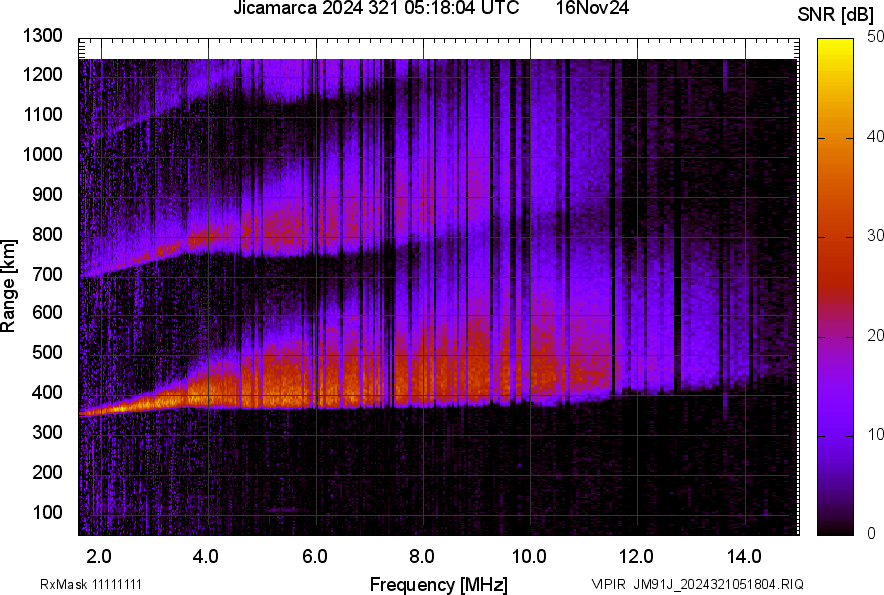Click the frequency tick label '10.0'
Screen dimensions: 884x595
[x=529, y=556]
